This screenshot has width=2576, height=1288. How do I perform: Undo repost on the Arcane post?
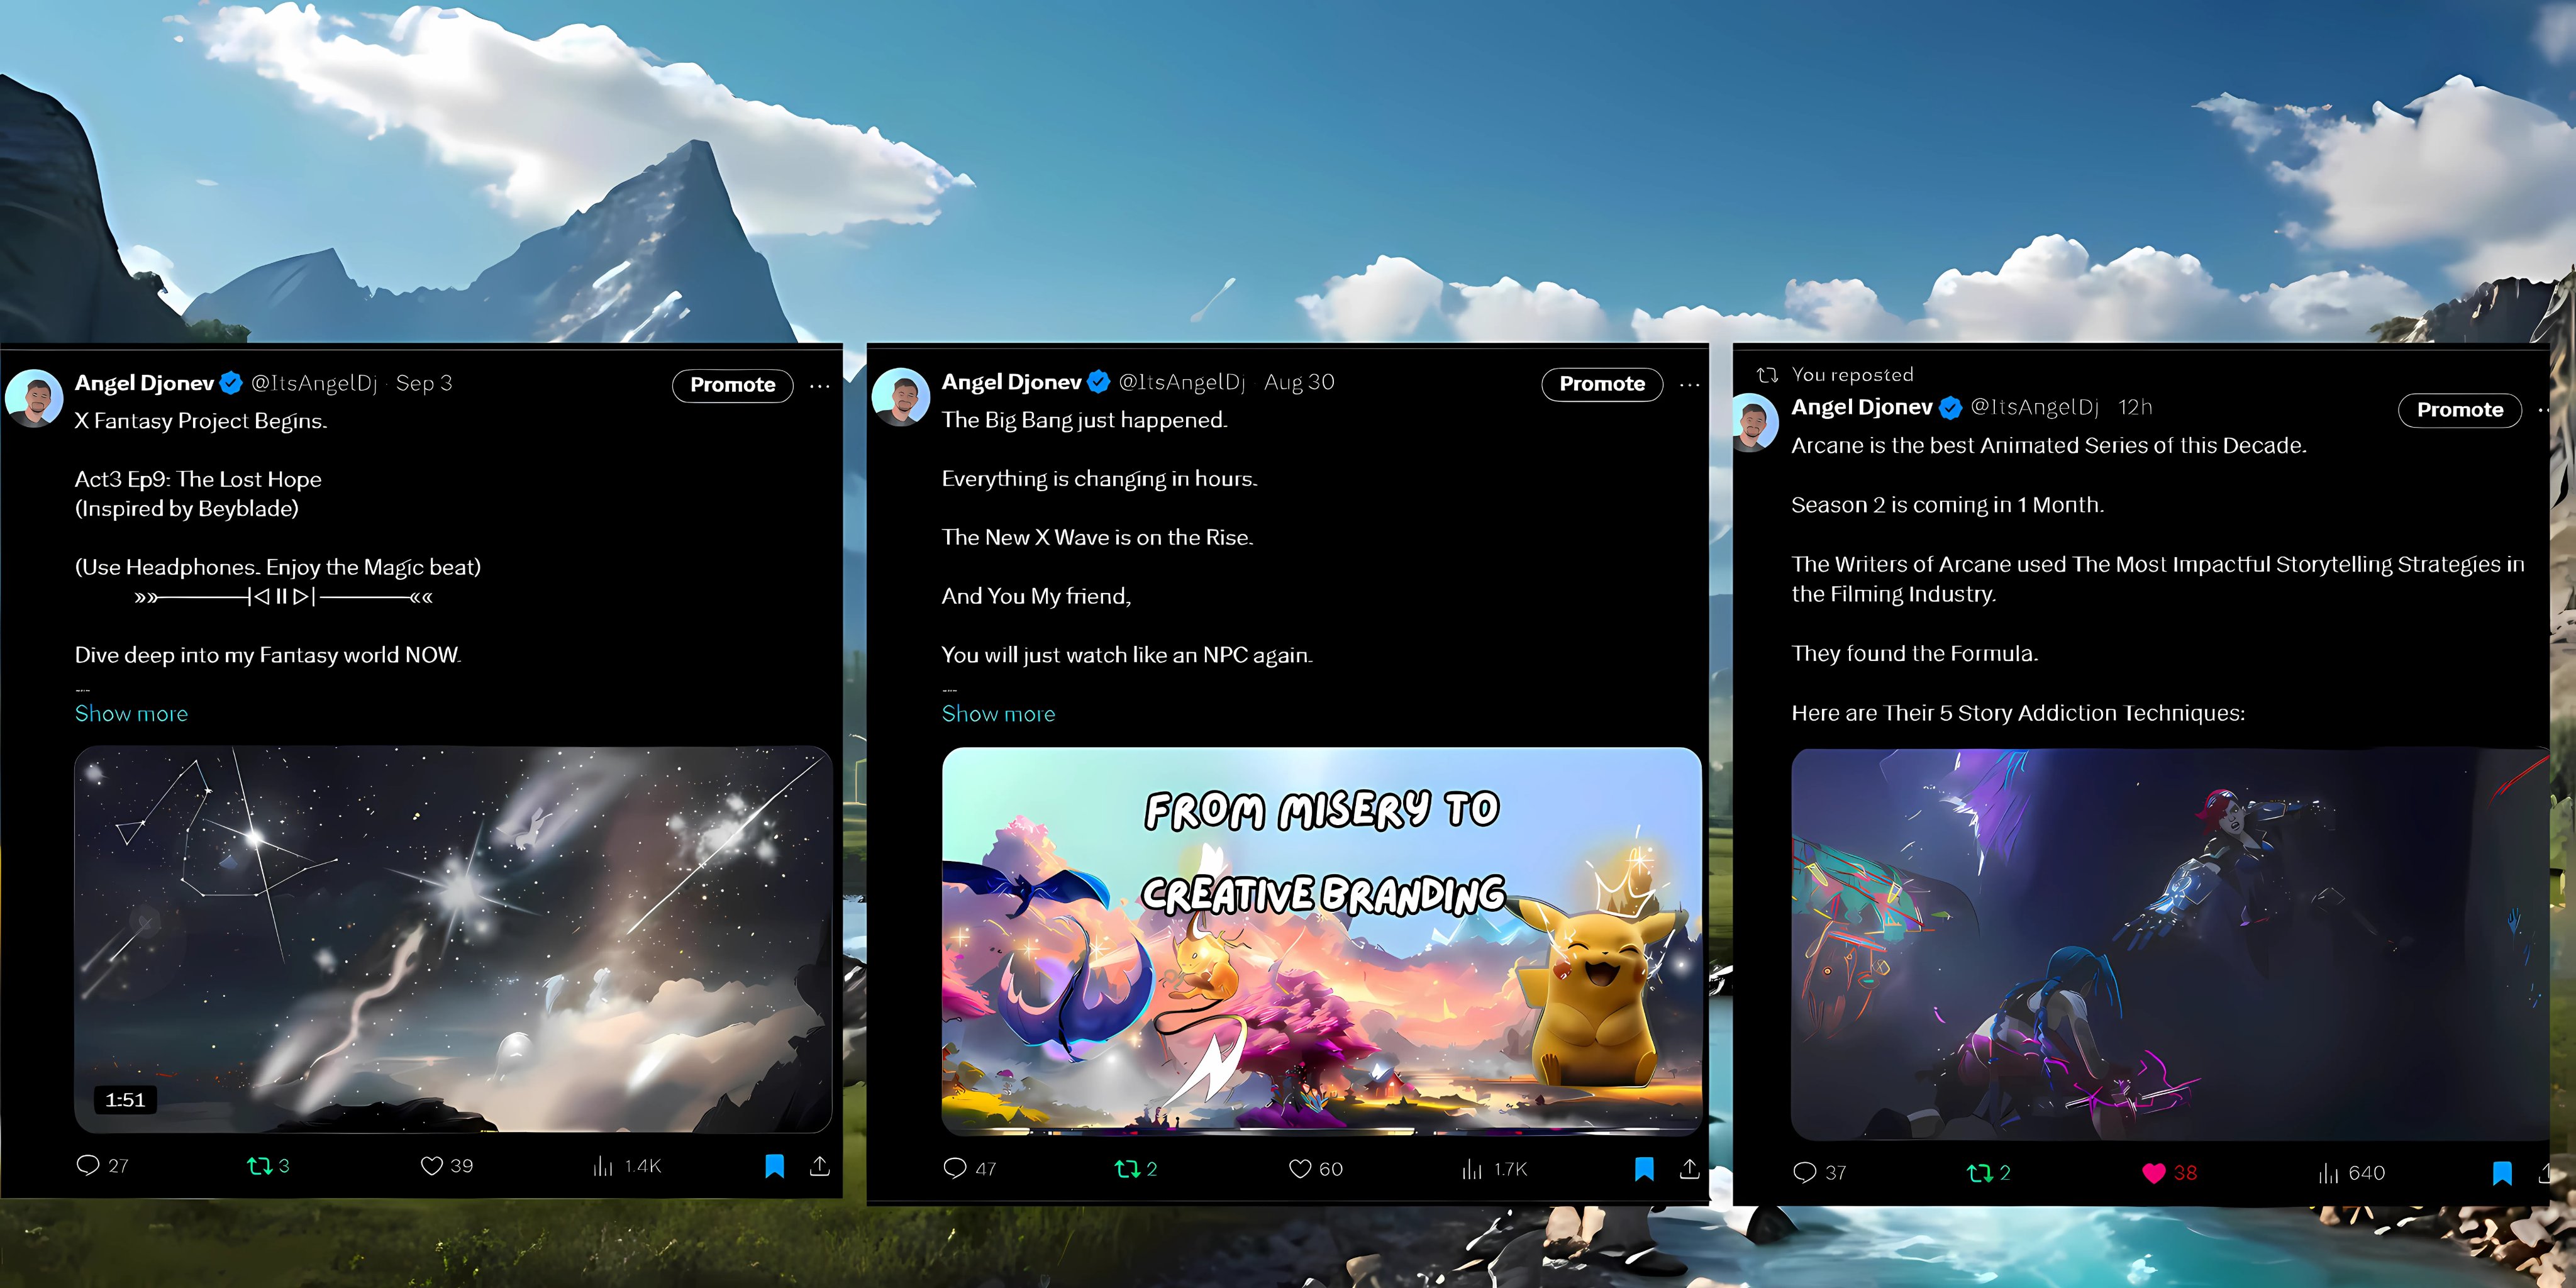(1980, 1172)
